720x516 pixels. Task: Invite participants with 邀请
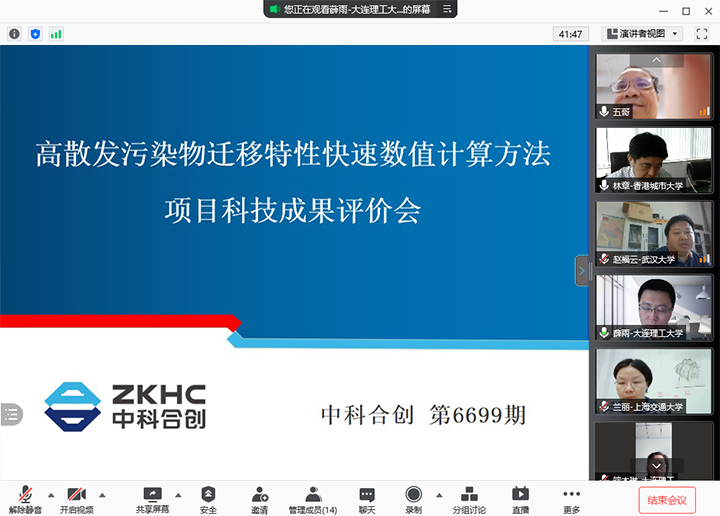click(x=259, y=499)
